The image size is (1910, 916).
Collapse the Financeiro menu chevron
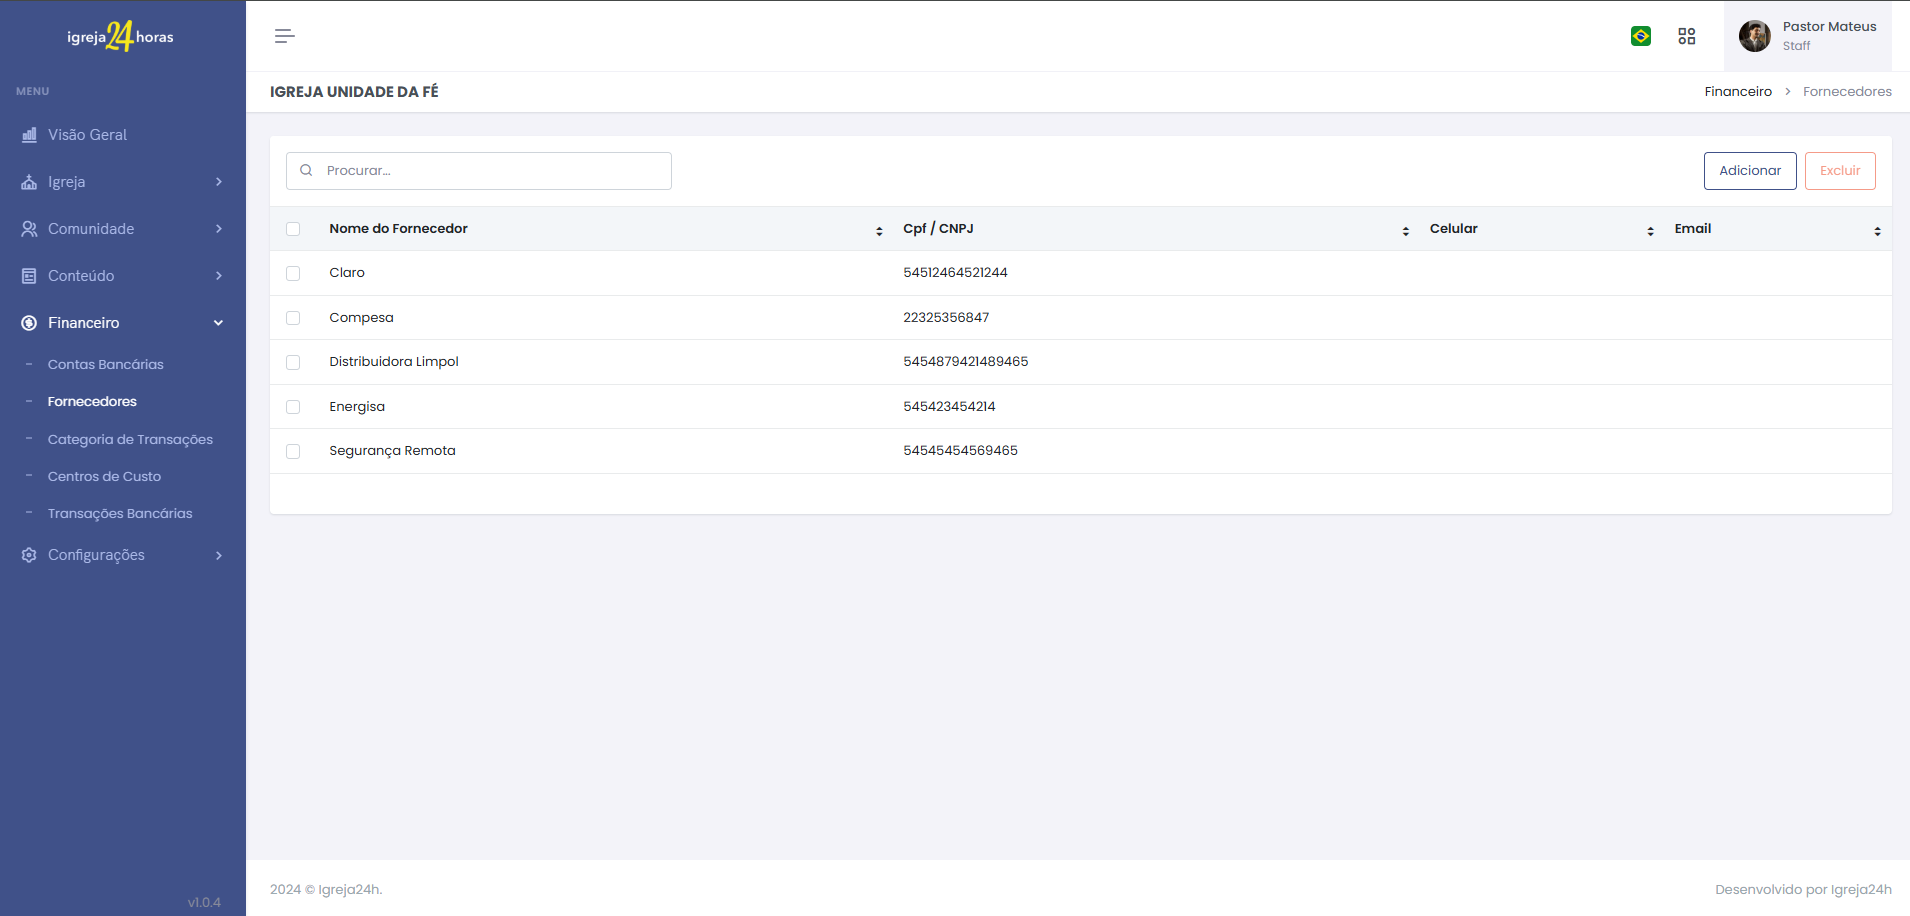(218, 323)
